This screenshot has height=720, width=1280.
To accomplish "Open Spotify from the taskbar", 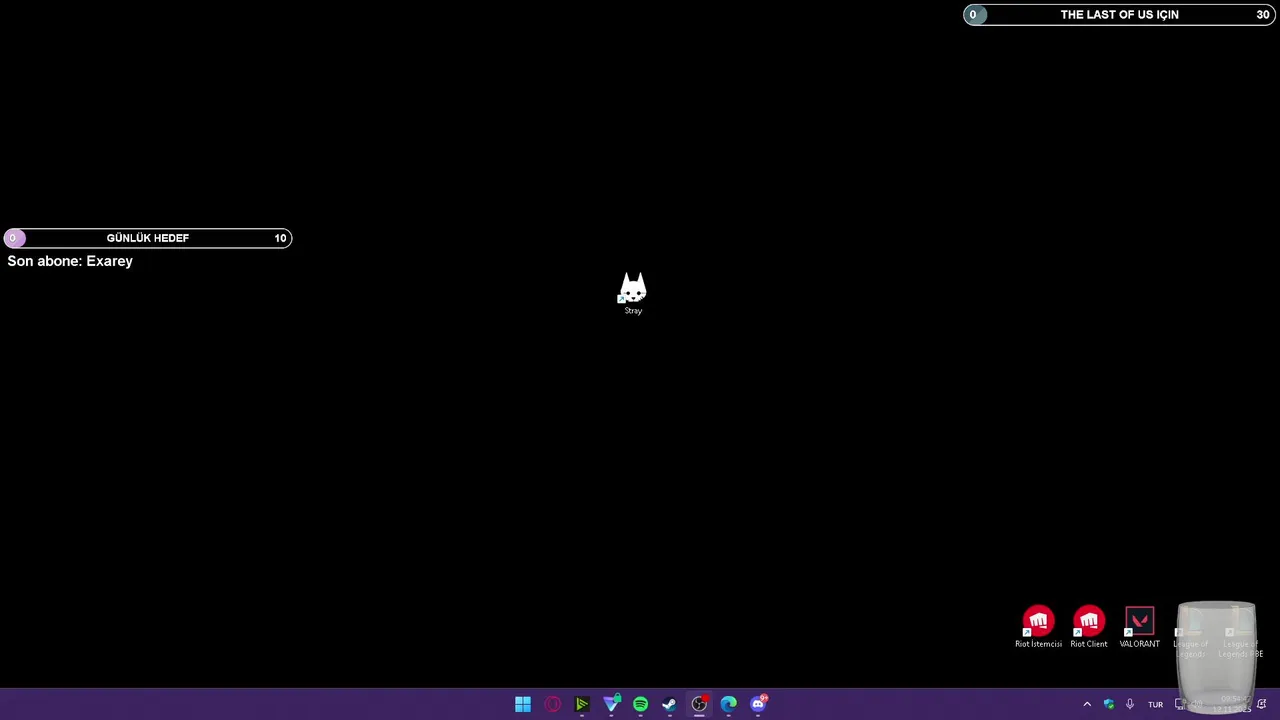I will pyautogui.click(x=640, y=704).
